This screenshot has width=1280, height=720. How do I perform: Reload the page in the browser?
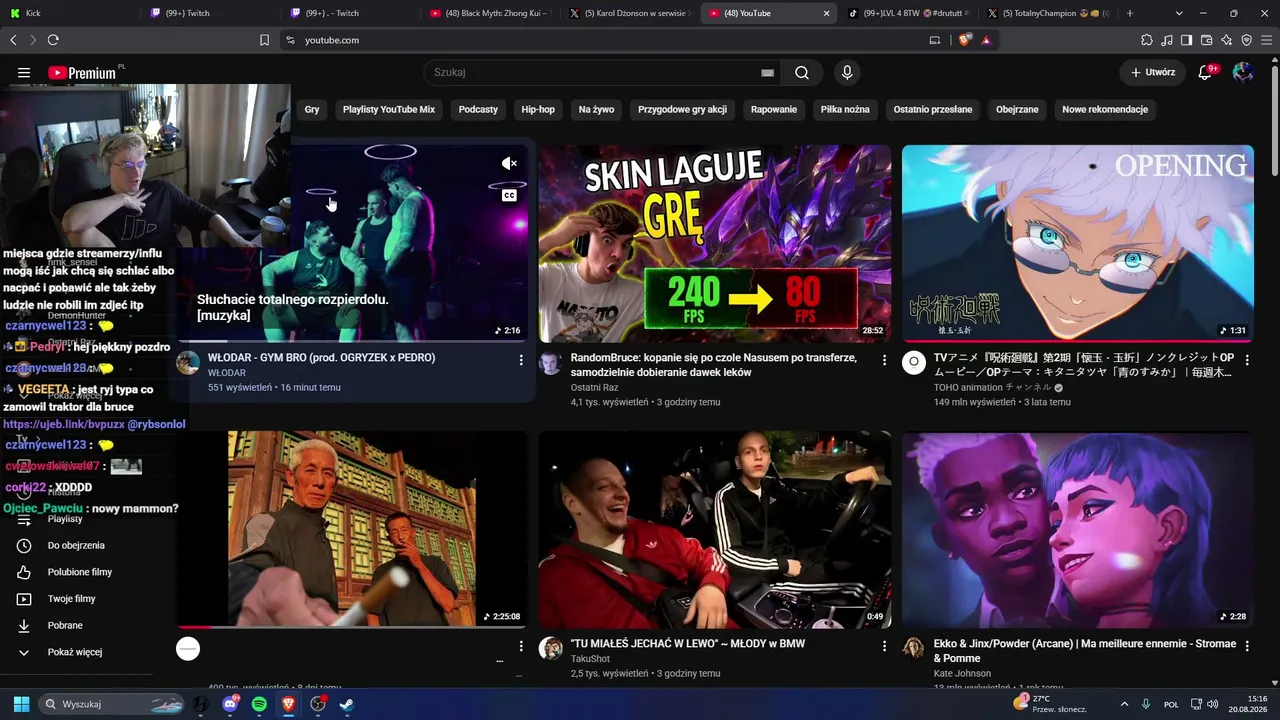[53, 40]
